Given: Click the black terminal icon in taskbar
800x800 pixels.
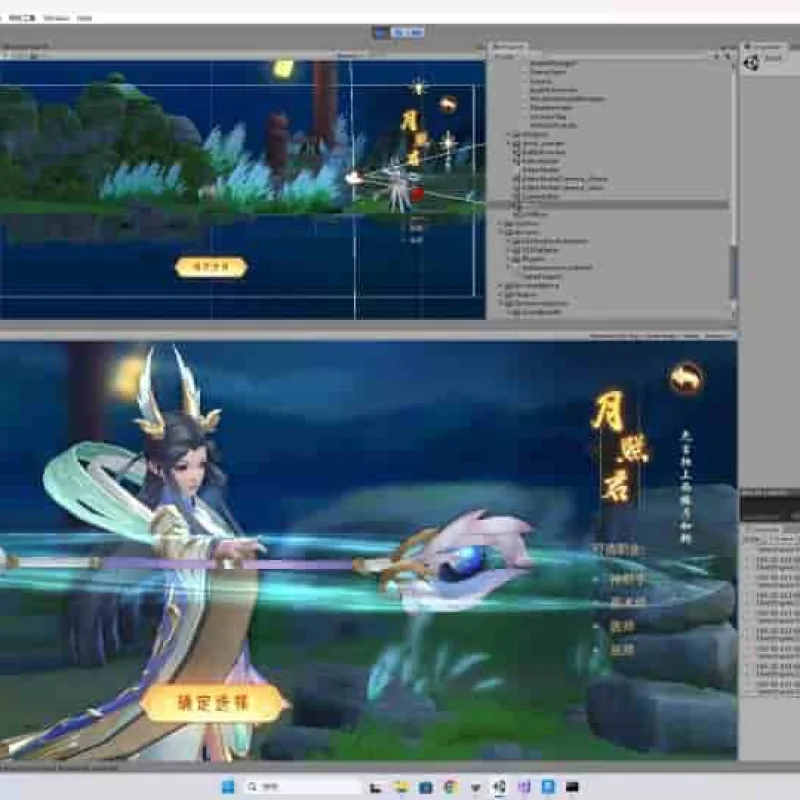Looking at the screenshot, I should coord(572,787).
